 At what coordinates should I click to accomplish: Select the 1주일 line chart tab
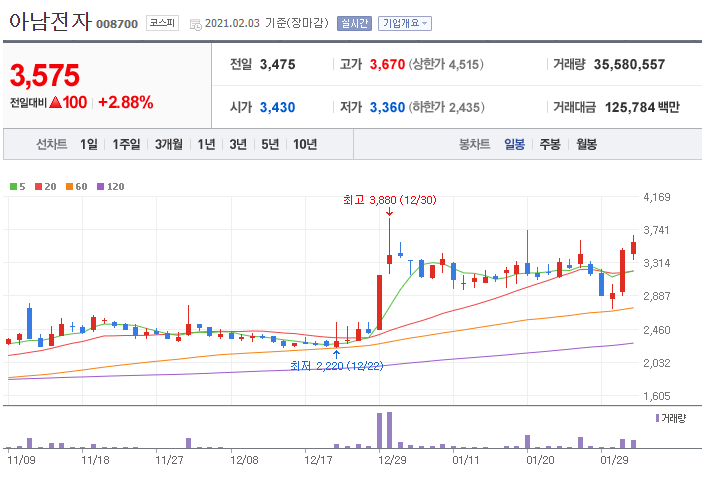[x=126, y=144]
